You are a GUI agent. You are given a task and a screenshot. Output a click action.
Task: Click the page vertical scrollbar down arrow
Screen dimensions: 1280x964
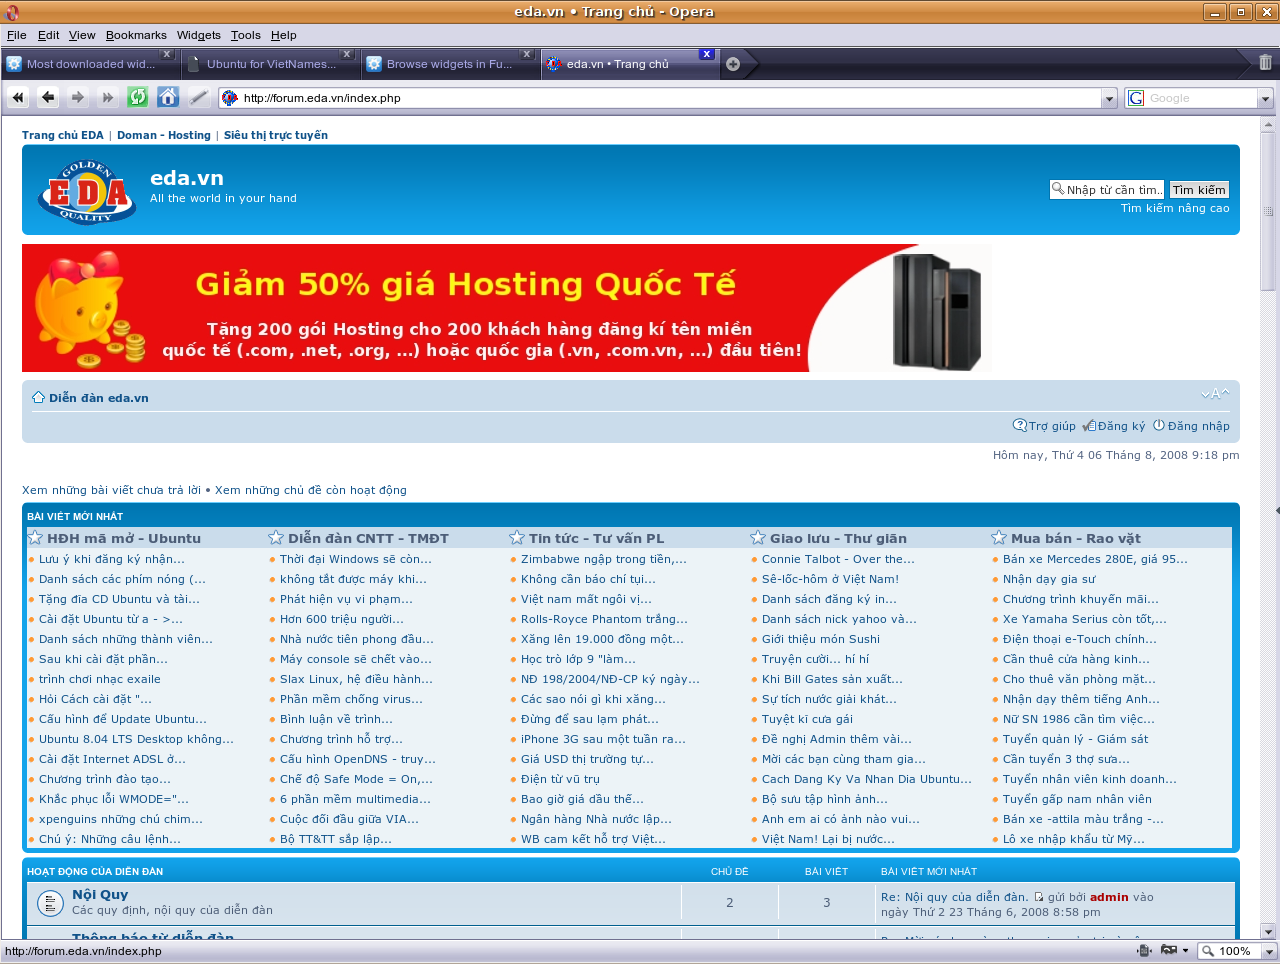[x=1268, y=931]
